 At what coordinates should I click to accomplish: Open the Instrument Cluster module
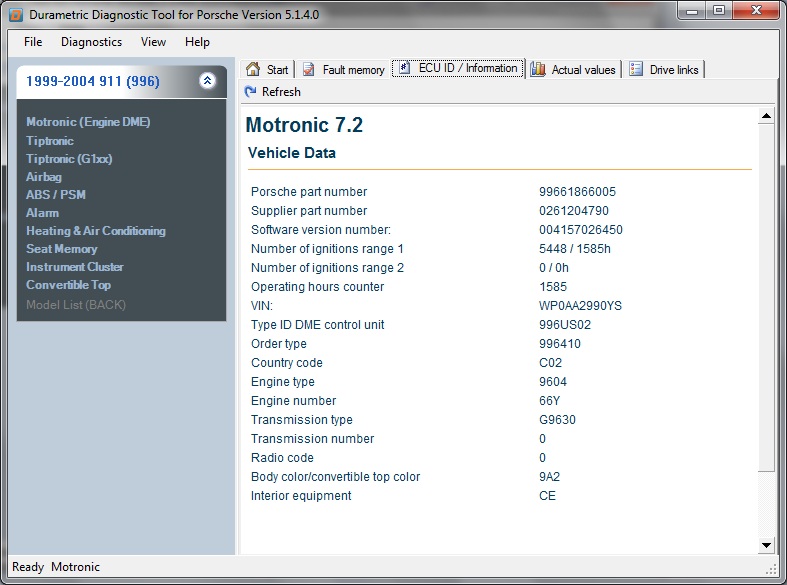coord(75,267)
